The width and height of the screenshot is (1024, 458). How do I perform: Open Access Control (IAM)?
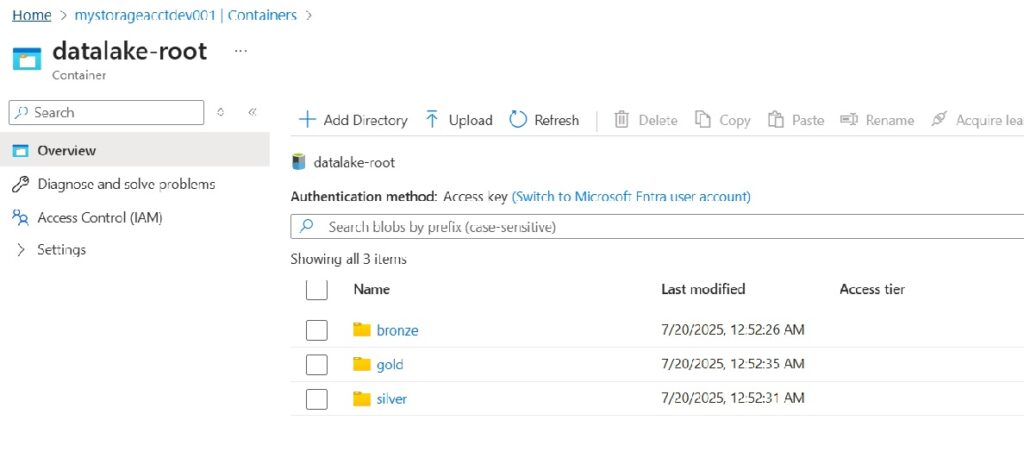tap(100, 218)
